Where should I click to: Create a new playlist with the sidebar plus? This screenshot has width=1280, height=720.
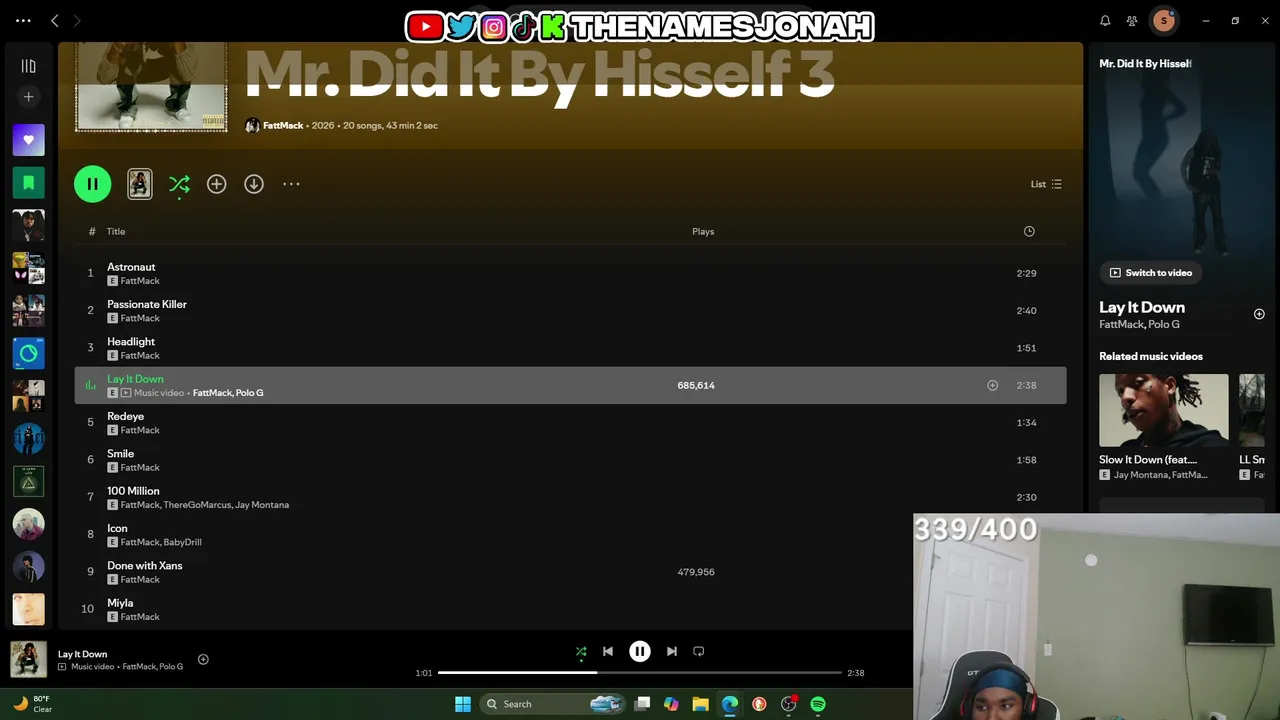pos(28,97)
